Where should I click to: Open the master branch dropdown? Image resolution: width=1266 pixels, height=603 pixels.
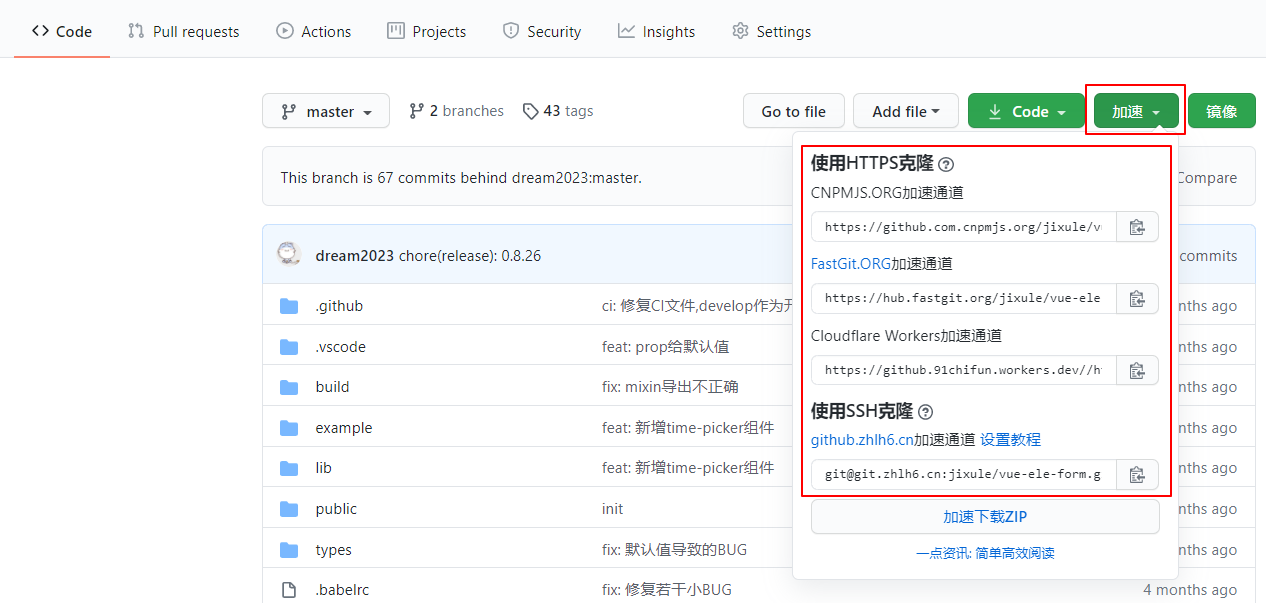click(325, 111)
